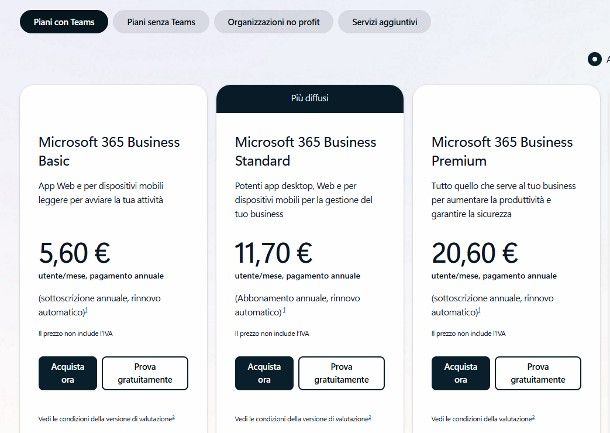The width and height of the screenshot is (610, 433).
Task: Show the Servizi aggiuntivi tab
Action: point(384,21)
